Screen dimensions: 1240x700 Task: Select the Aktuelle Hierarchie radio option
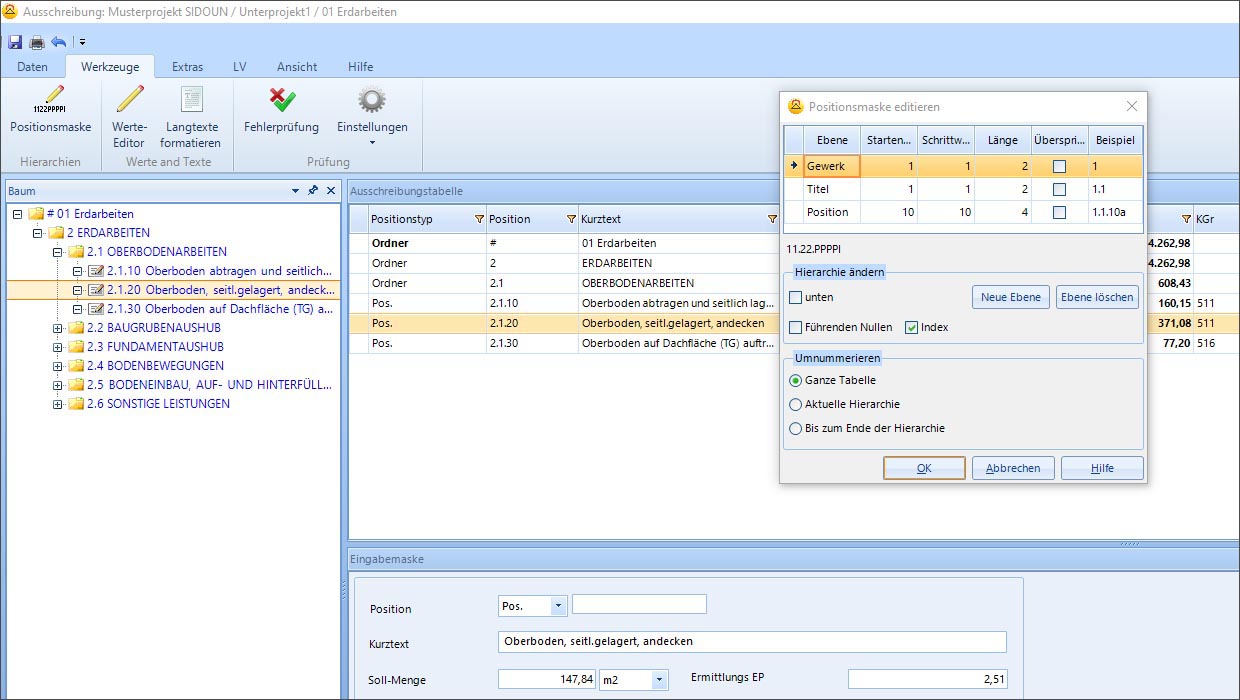tap(796, 404)
